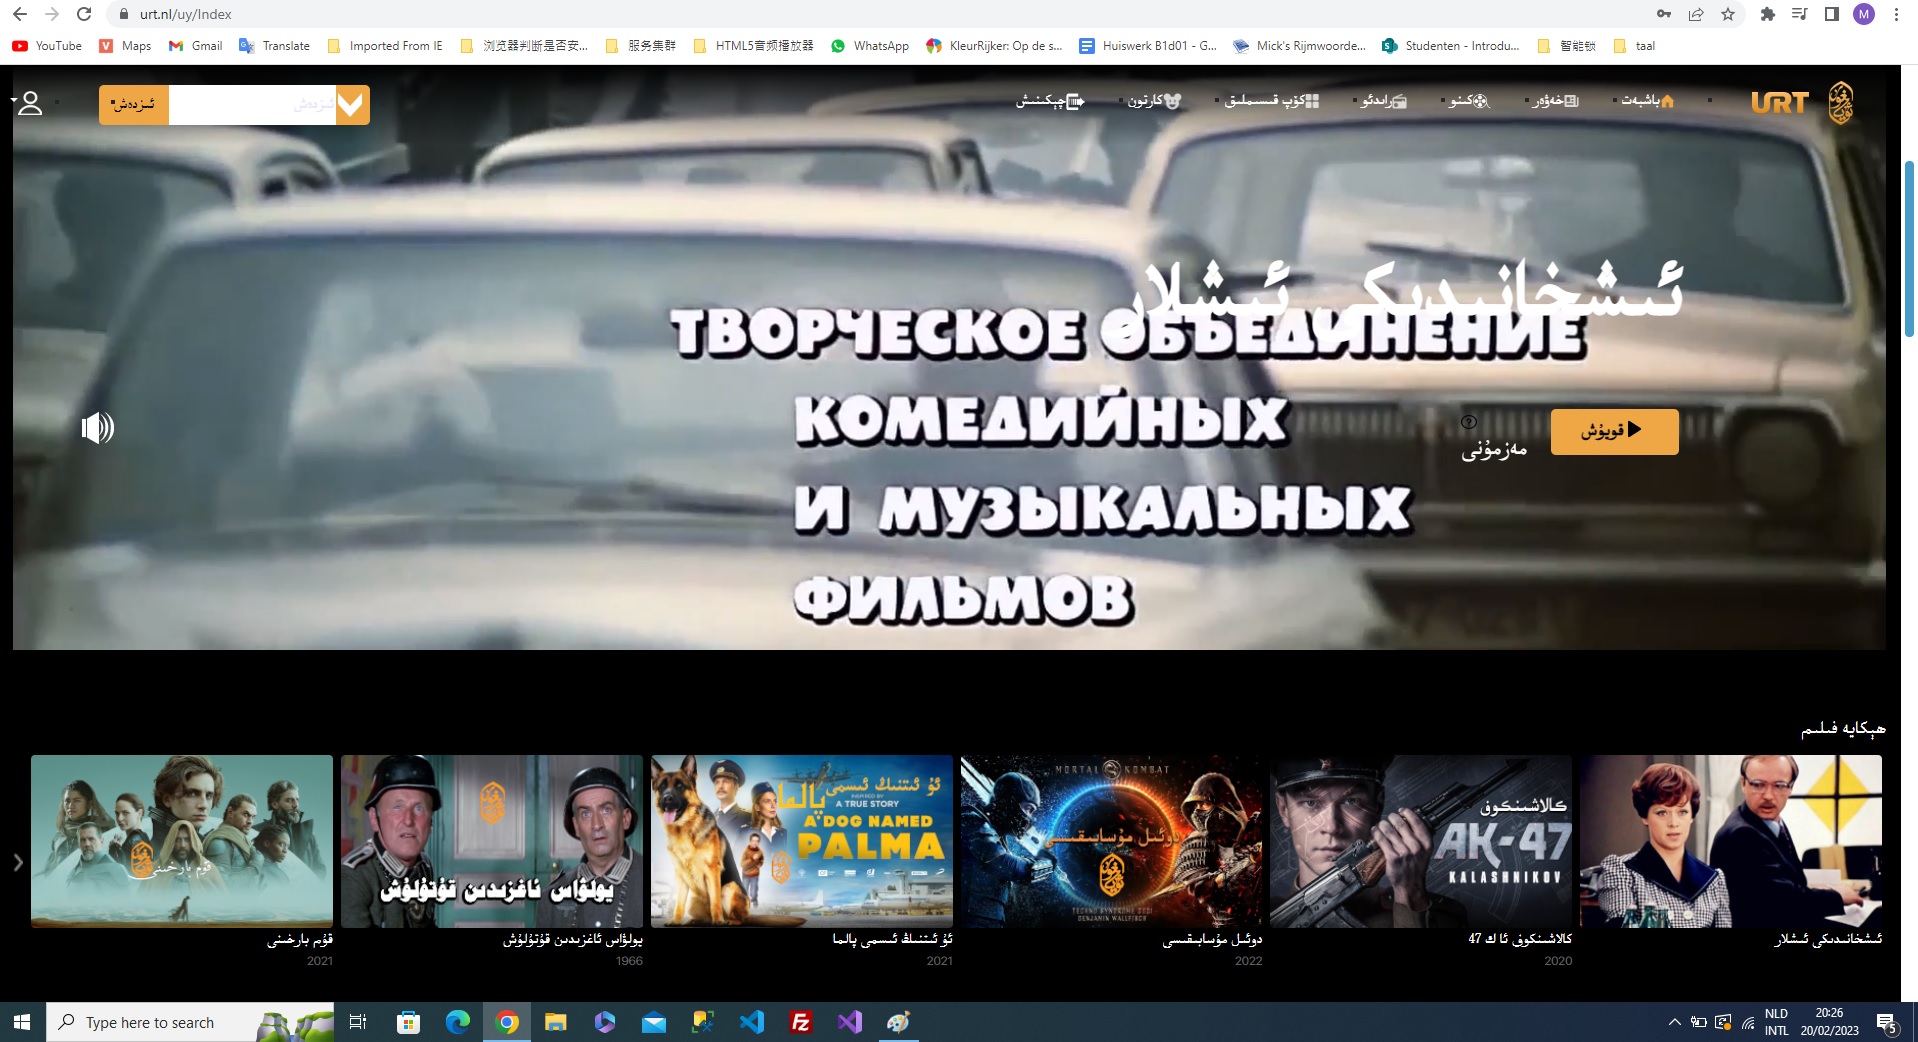1918x1042 pixels.
Task: Open the news menu item with newspaper icon
Action: pyautogui.click(x=1555, y=101)
